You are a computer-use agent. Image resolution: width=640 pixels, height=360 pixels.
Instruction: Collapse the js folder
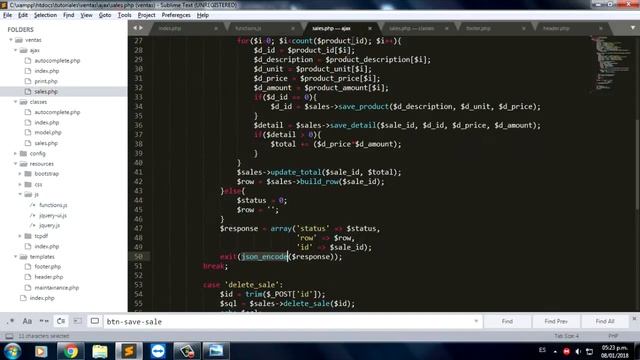20,194
